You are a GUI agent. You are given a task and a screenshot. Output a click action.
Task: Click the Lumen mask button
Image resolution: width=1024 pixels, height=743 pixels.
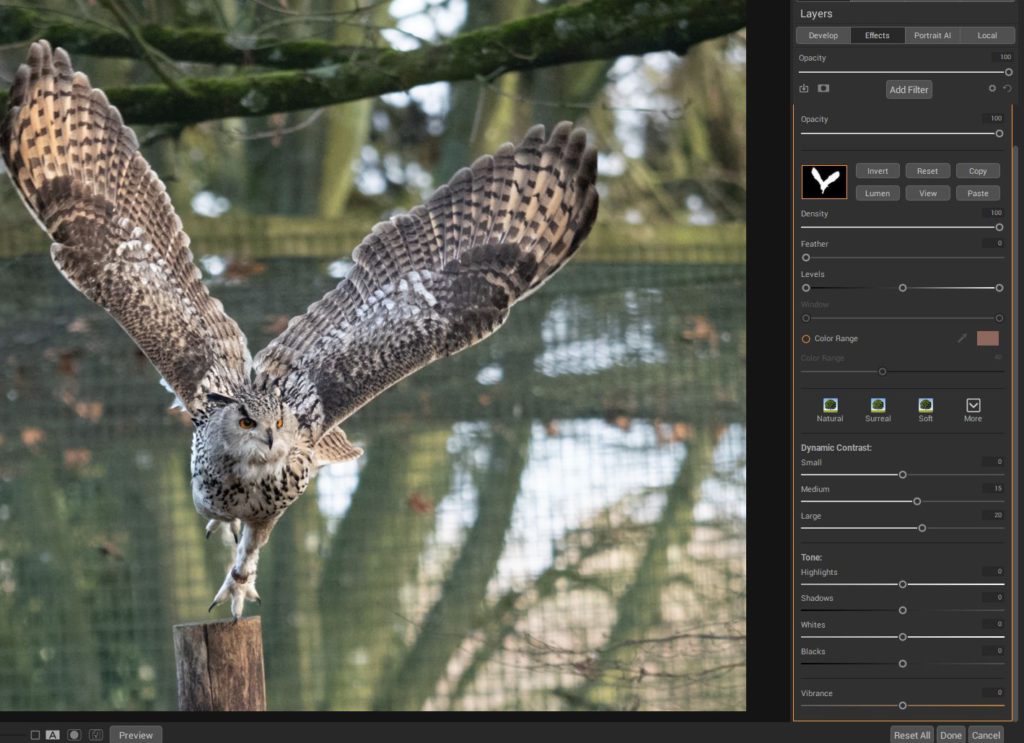click(876, 192)
